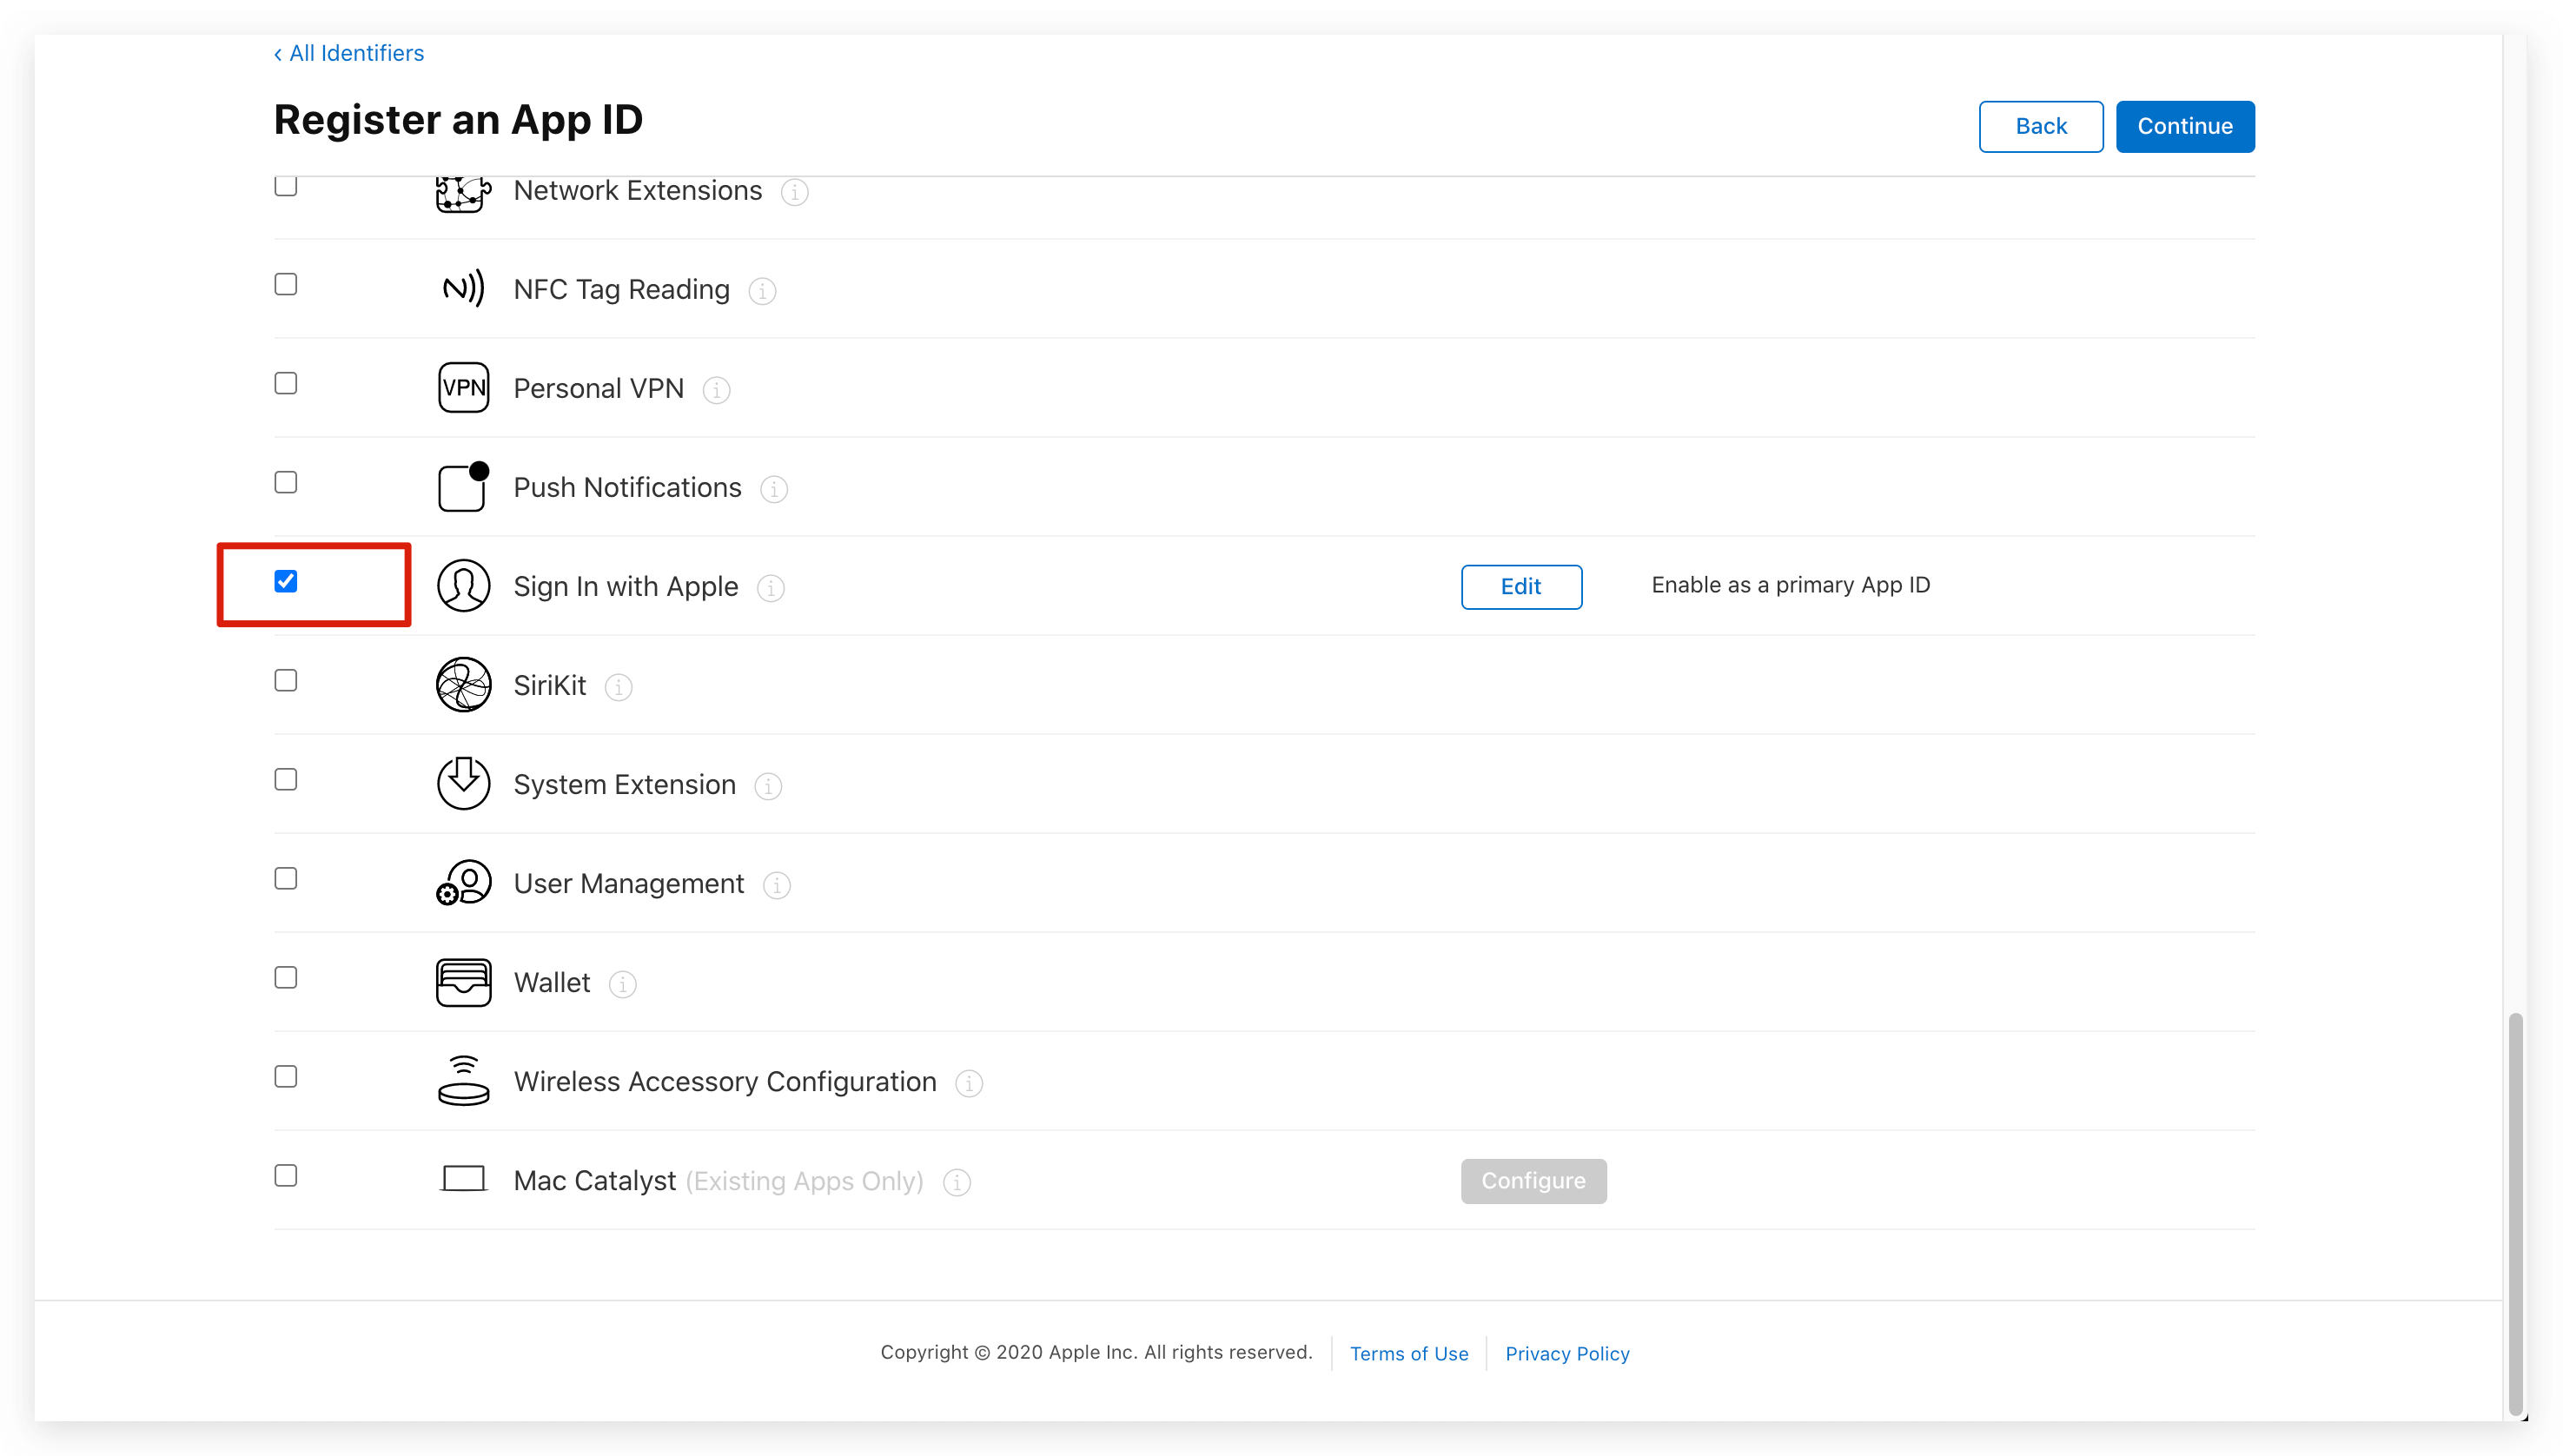Click the info icon for Sign In with Apple
The image size is (2563, 1456).
pos(770,588)
